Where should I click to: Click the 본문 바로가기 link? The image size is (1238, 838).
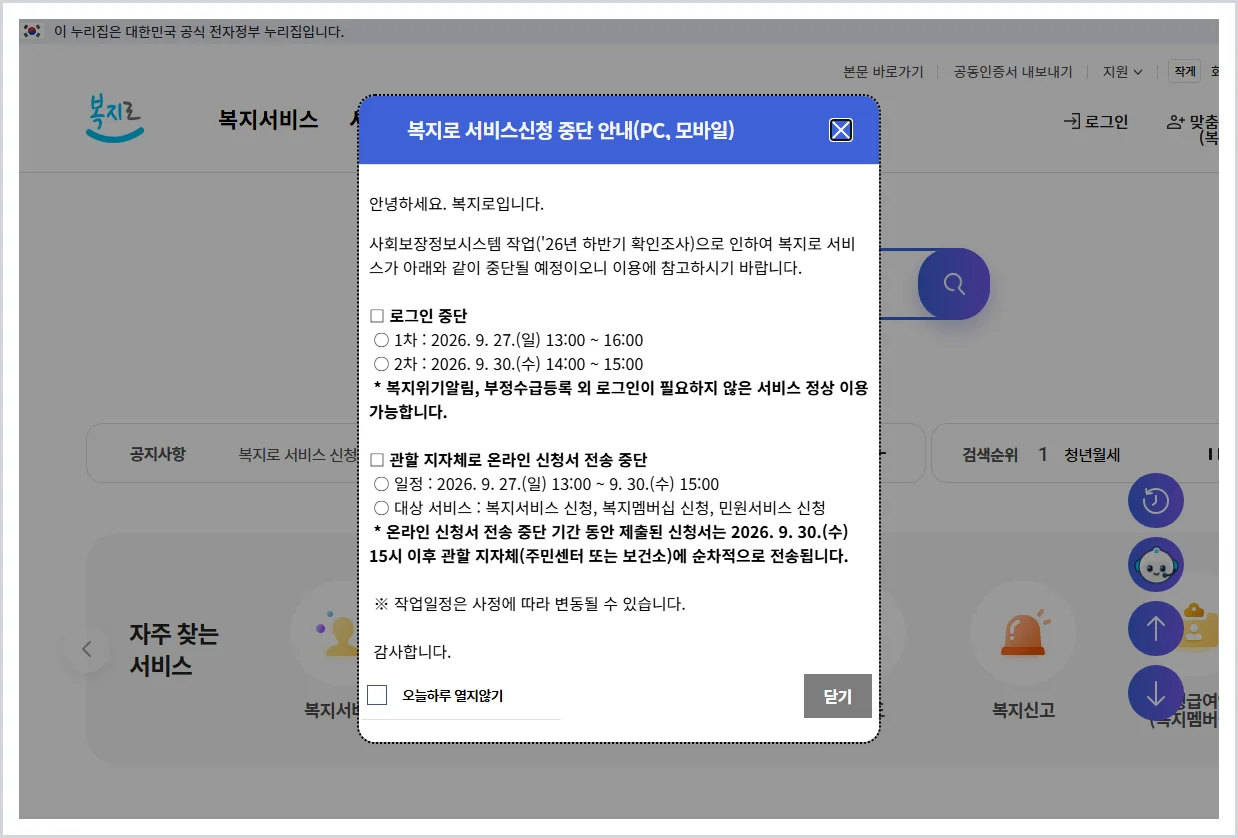pyautogui.click(x=883, y=72)
